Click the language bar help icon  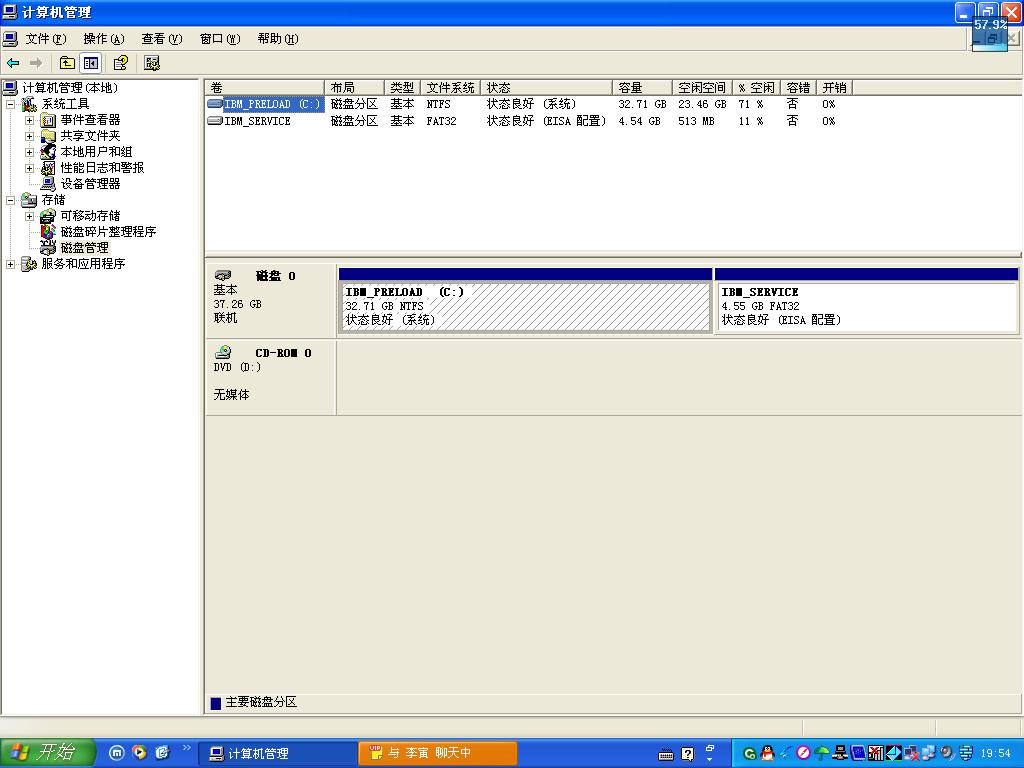pos(688,754)
